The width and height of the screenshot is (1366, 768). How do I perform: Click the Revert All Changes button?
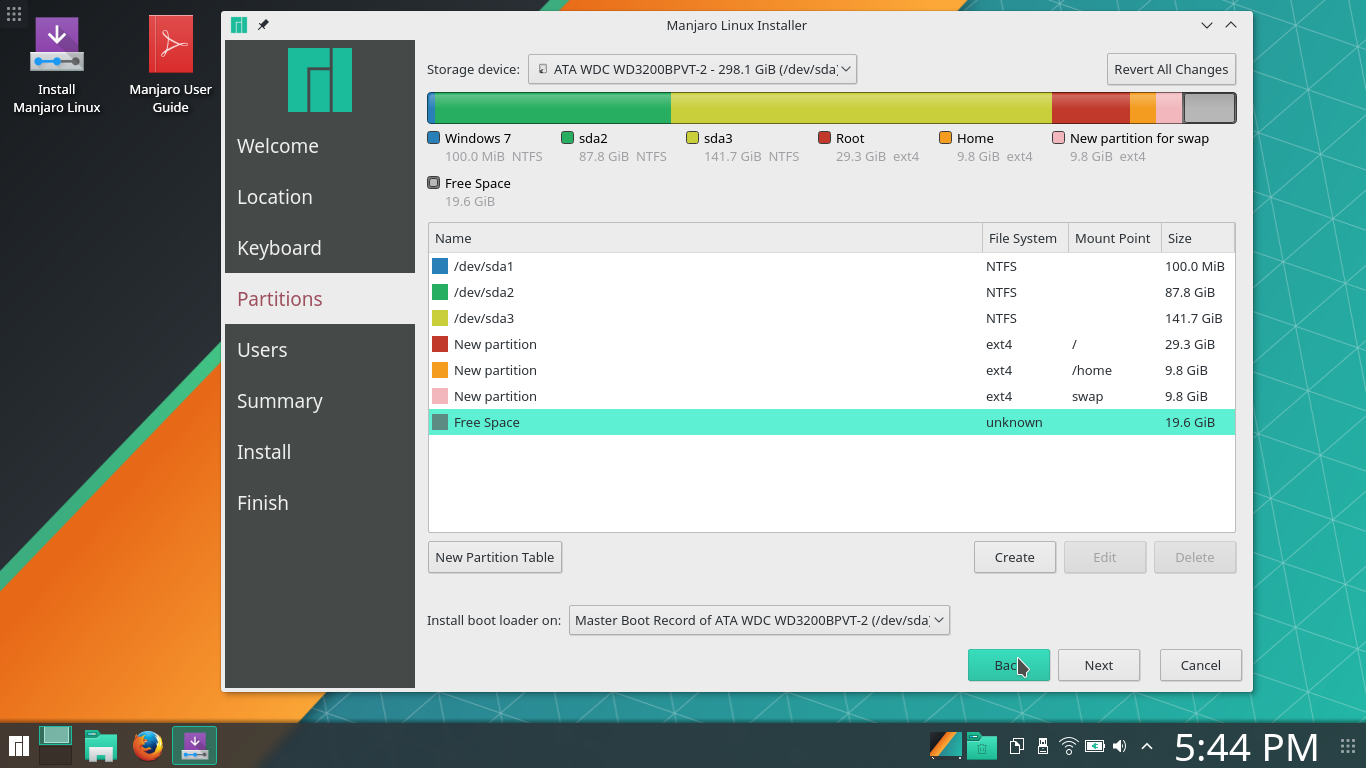1171,69
